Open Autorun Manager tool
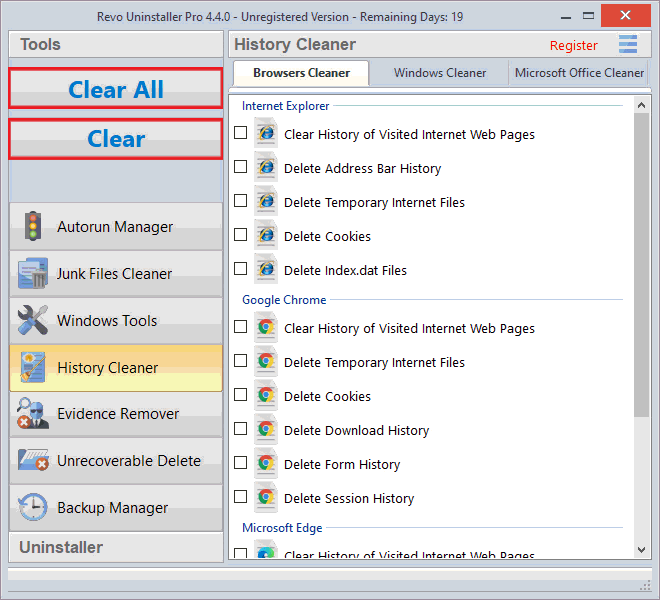Screen dimensions: 660x600 [x=116, y=227]
